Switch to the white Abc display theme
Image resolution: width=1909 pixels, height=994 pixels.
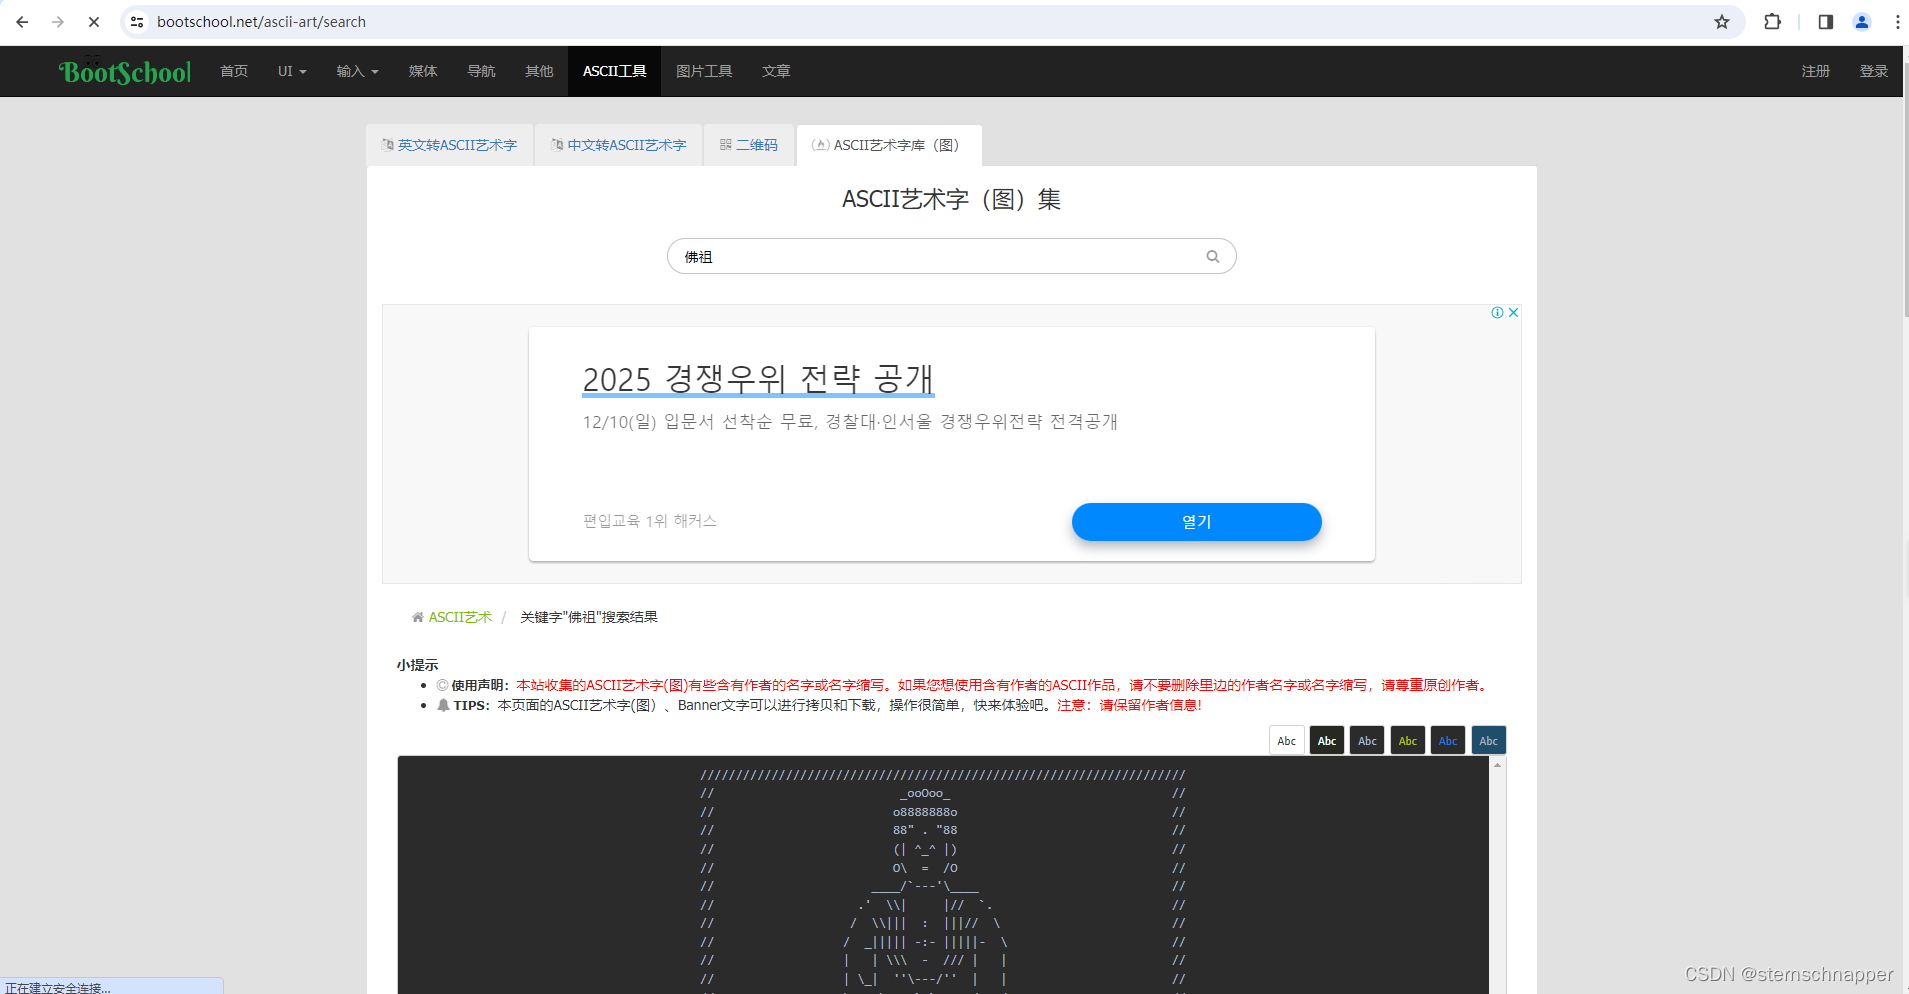click(1287, 740)
